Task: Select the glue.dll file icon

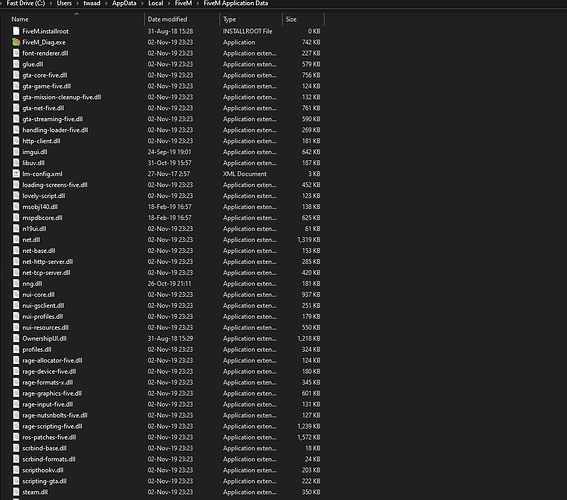Action: [x=16, y=64]
